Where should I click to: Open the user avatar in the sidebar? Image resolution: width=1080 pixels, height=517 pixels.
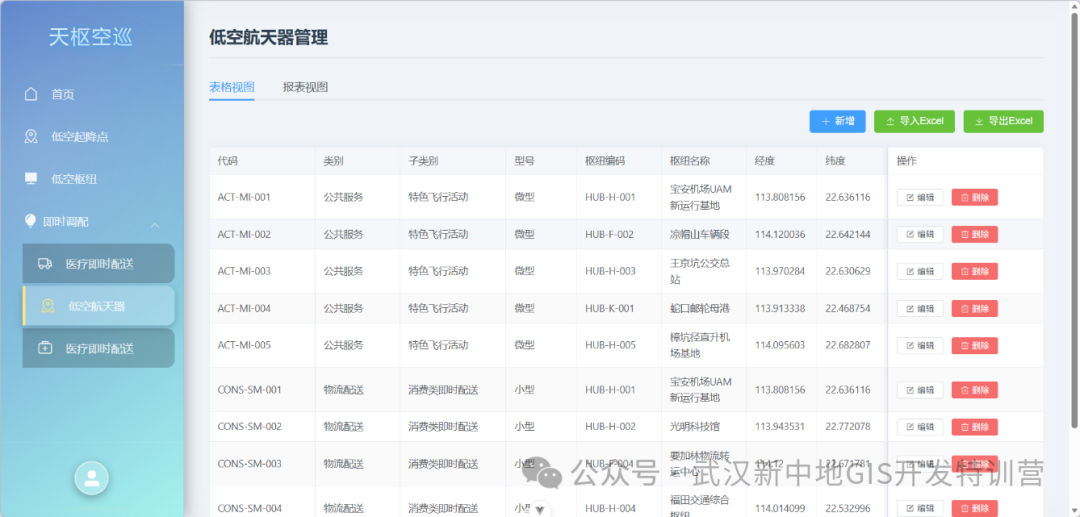coord(92,478)
